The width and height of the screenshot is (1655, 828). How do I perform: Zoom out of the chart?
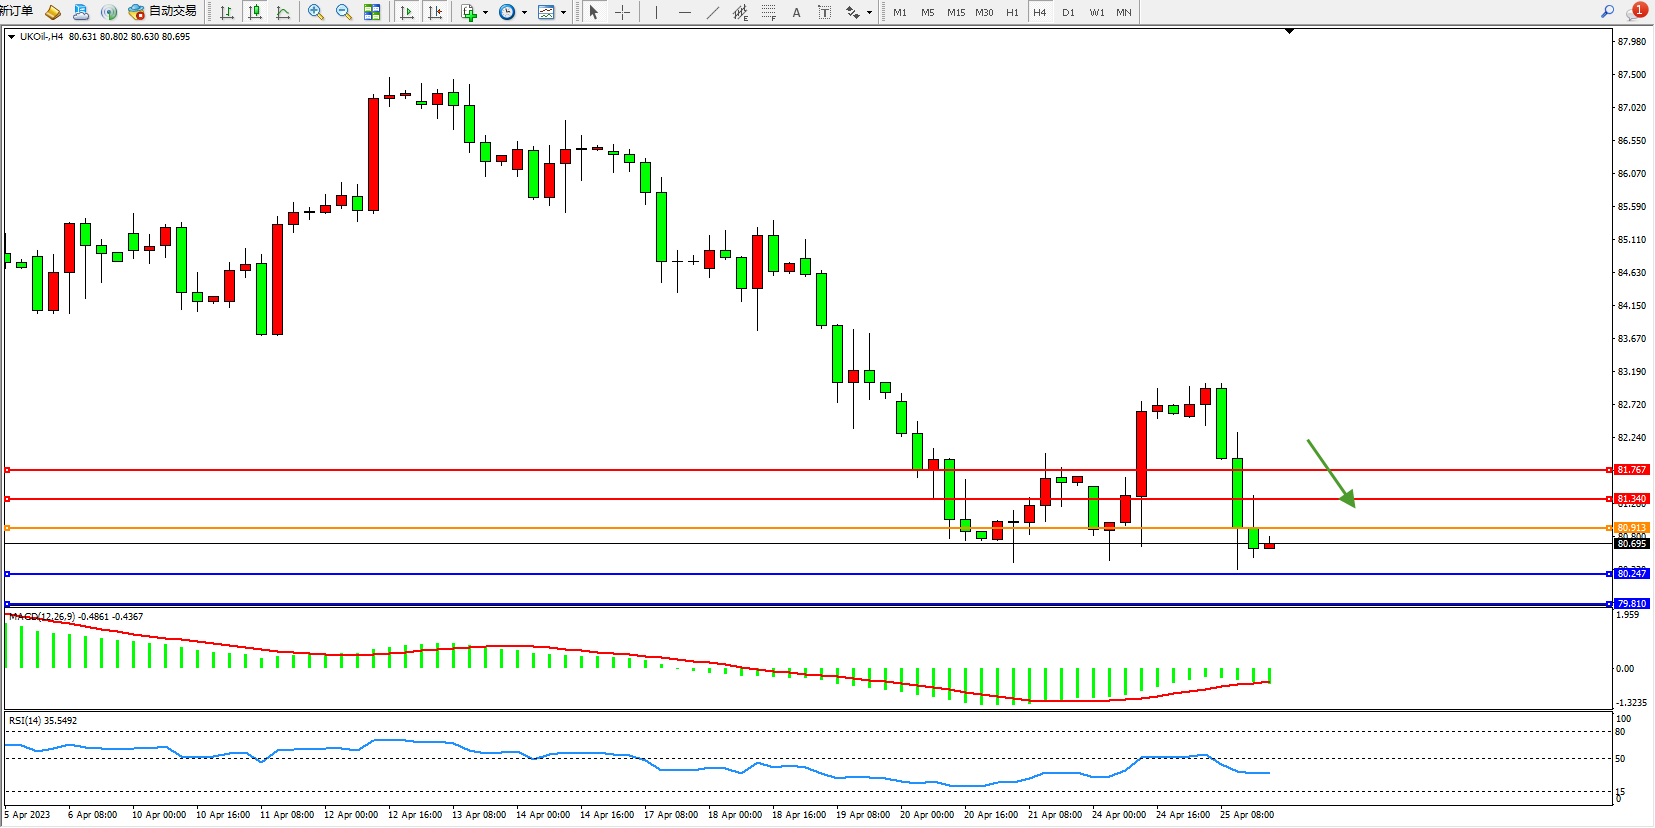click(x=344, y=12)
